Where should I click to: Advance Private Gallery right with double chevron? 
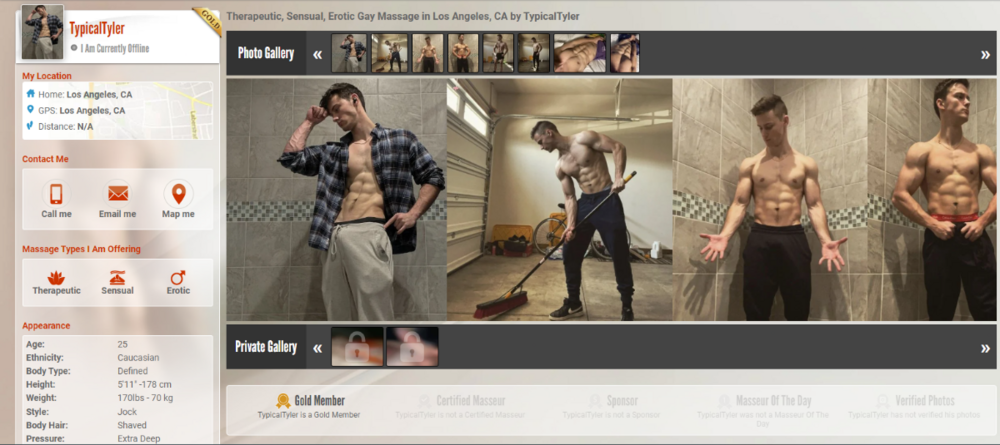(x=985, y=348)
